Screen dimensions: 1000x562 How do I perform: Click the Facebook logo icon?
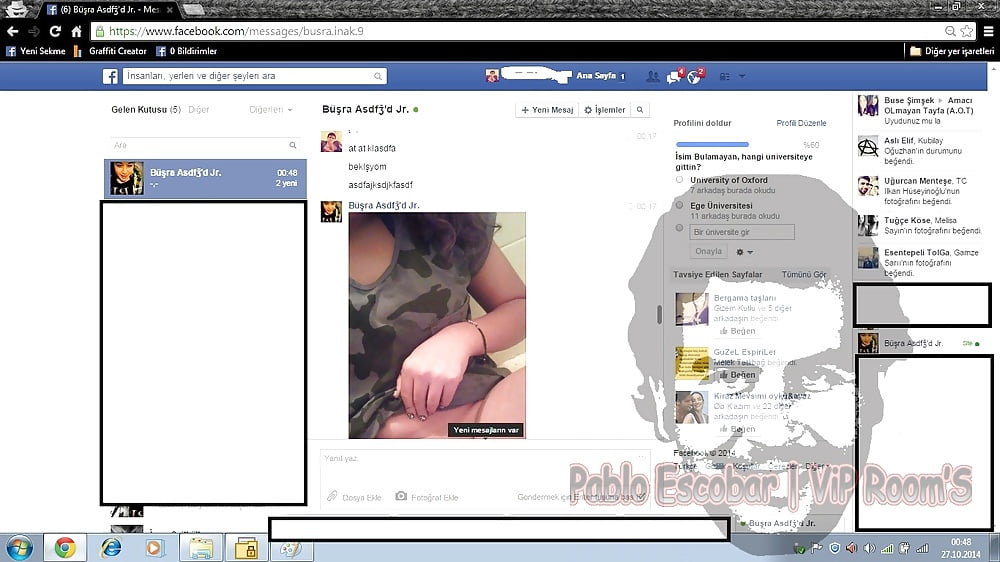pyautogui.click(x=110, y=76)
